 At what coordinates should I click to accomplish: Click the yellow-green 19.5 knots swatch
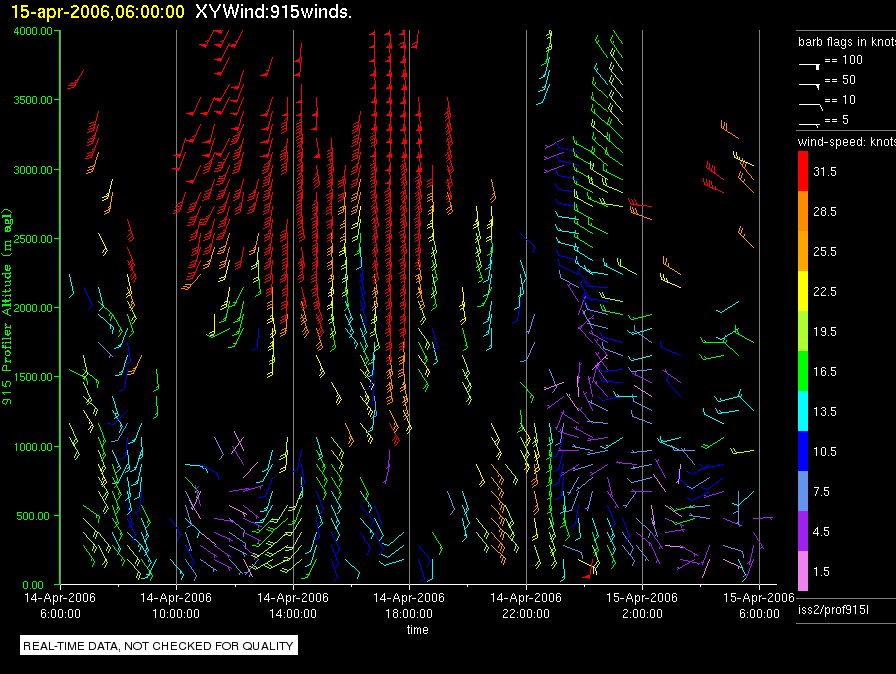click(x=803, y=331)
